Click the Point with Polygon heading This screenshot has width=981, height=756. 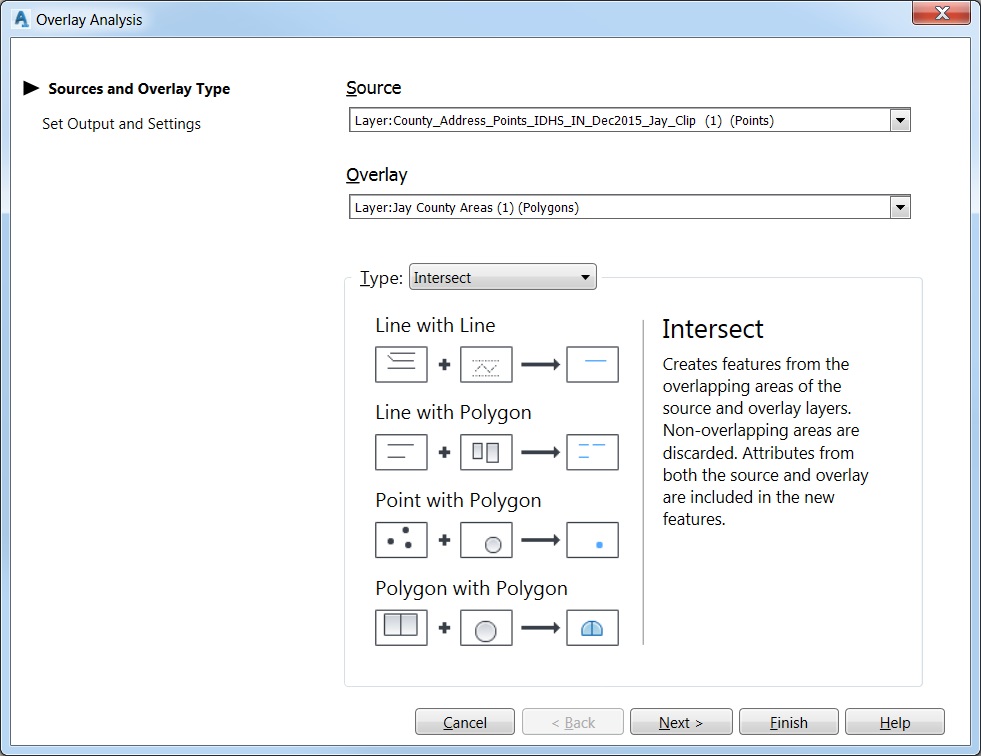[458, 501]
